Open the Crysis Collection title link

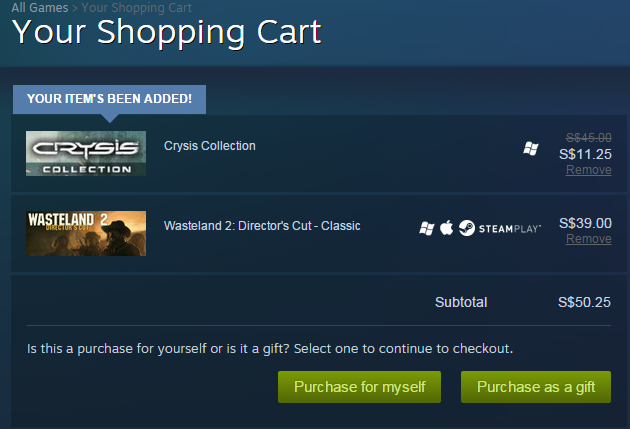point(210,146)
